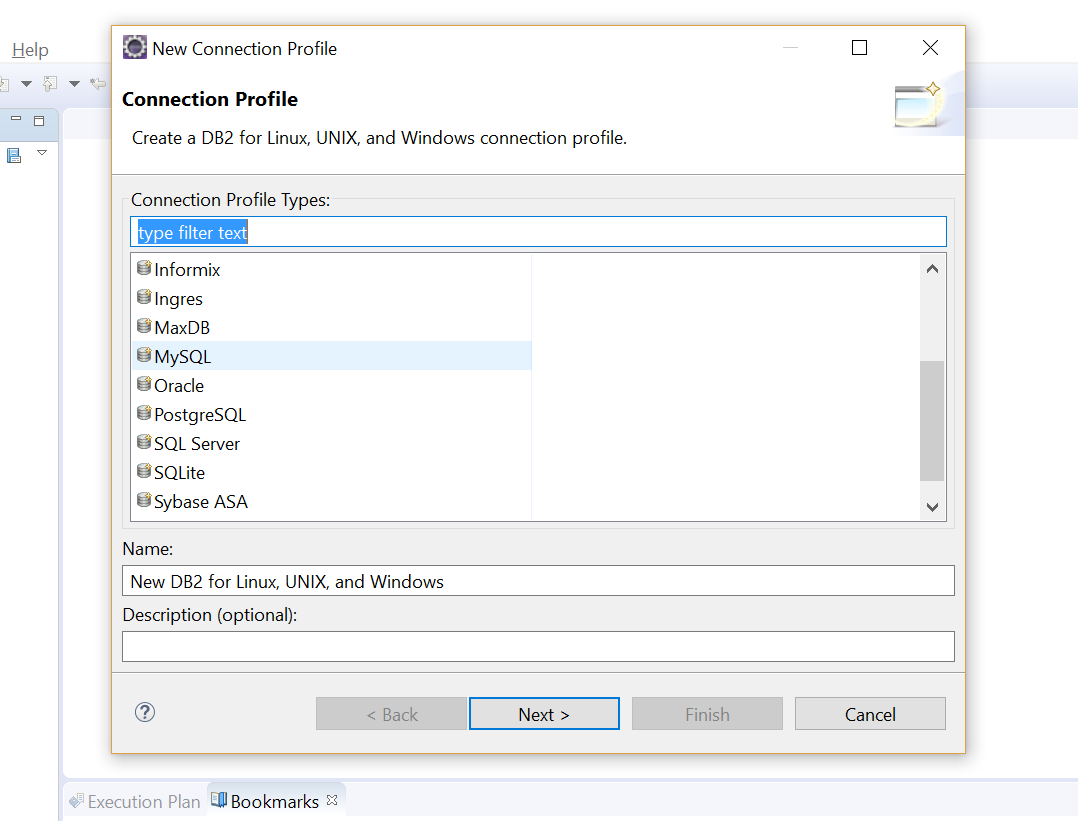Click the list scrollbar down arrow
The width and height of the screenshot is (1078, 821).
932,507
